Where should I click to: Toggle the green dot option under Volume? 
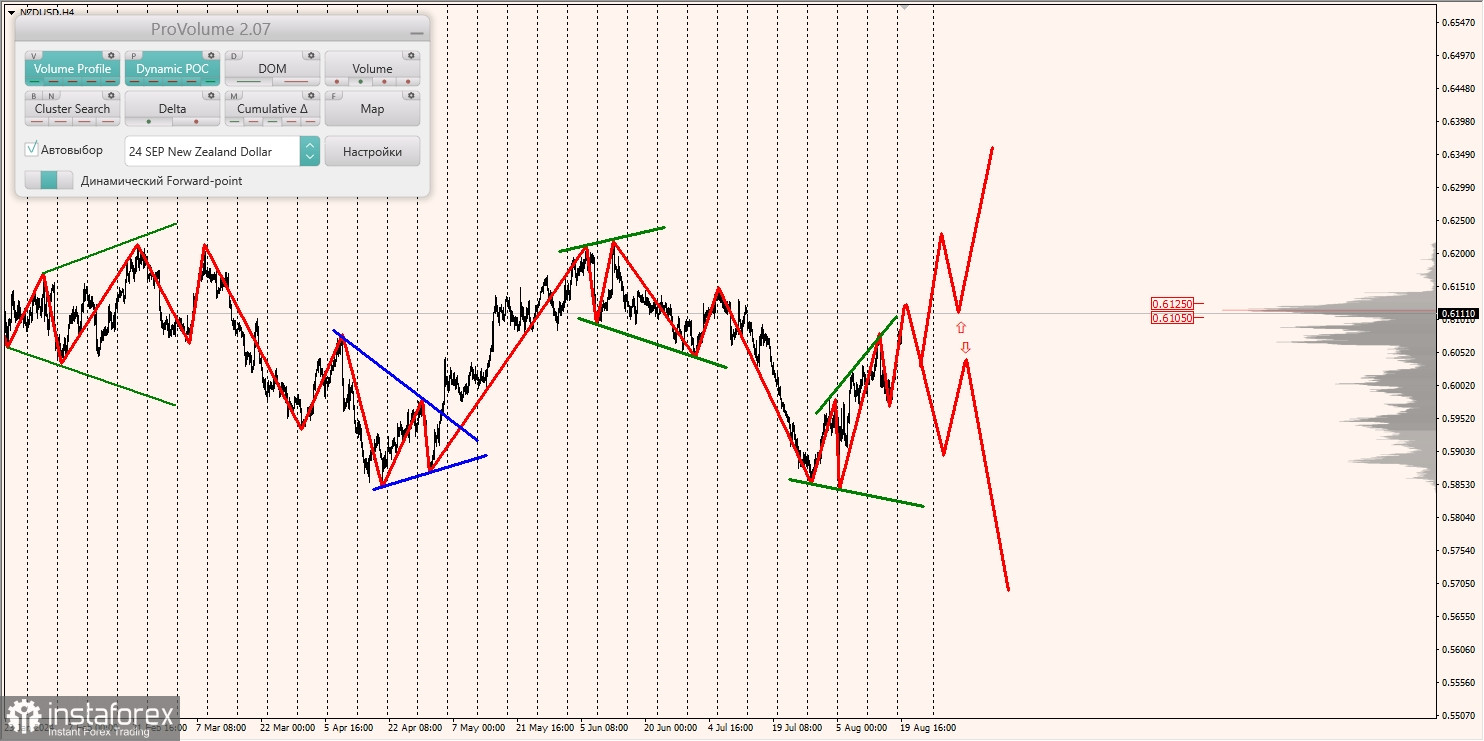[361, 81]
